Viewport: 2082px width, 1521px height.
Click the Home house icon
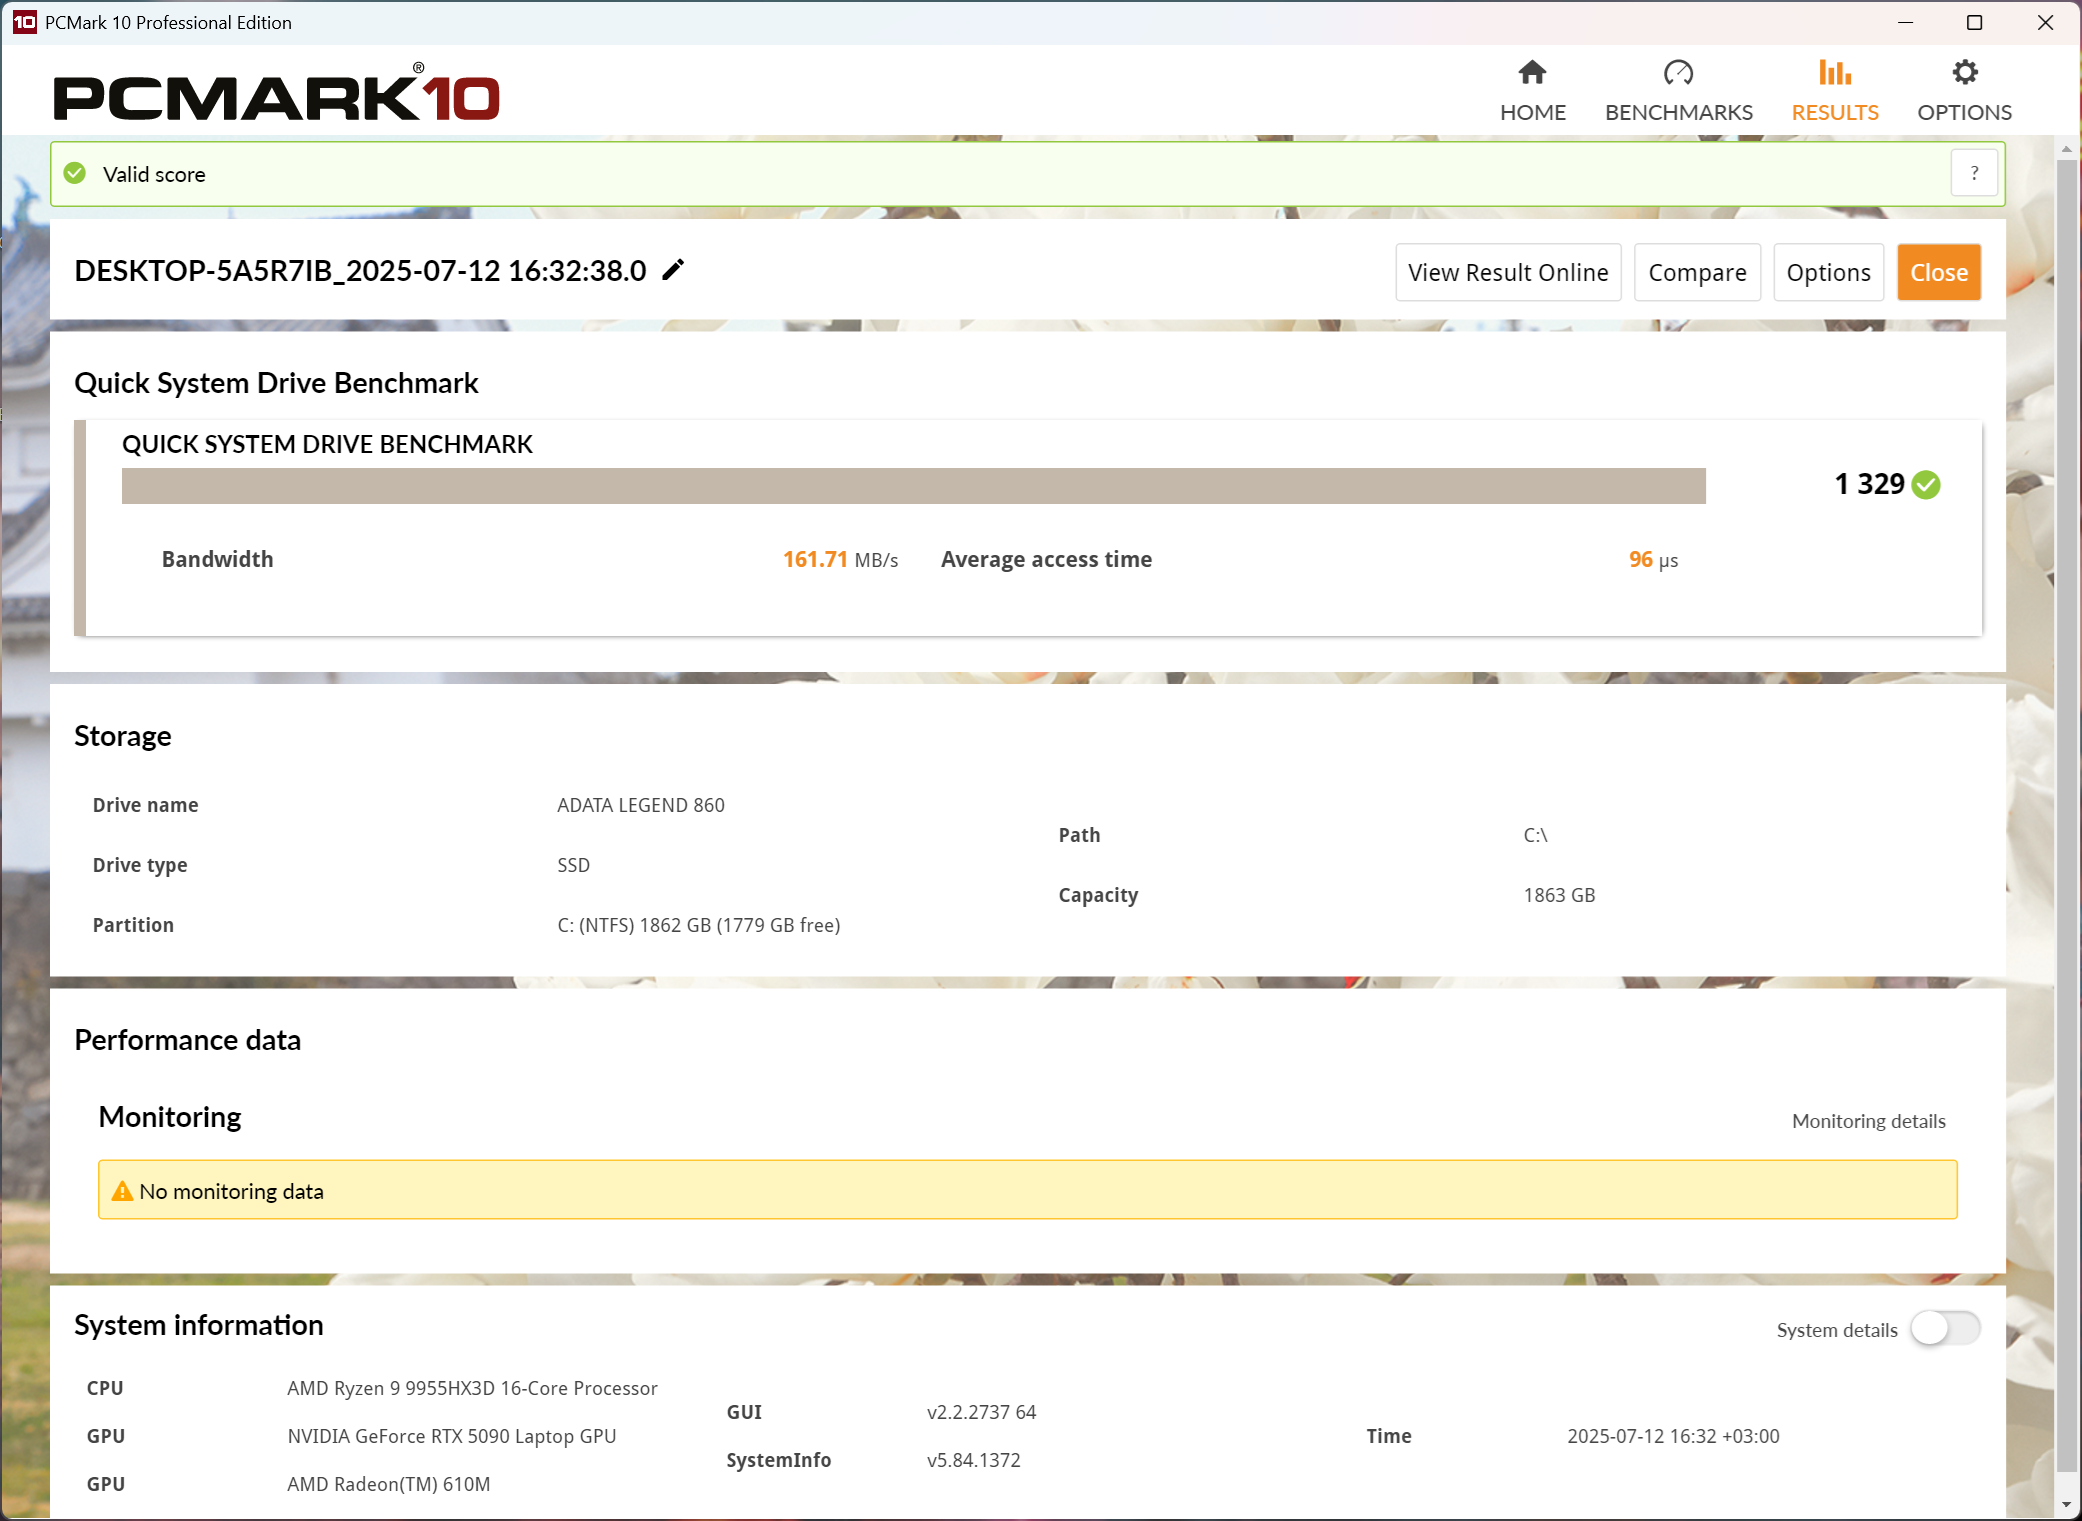(x=1532, y=73)
